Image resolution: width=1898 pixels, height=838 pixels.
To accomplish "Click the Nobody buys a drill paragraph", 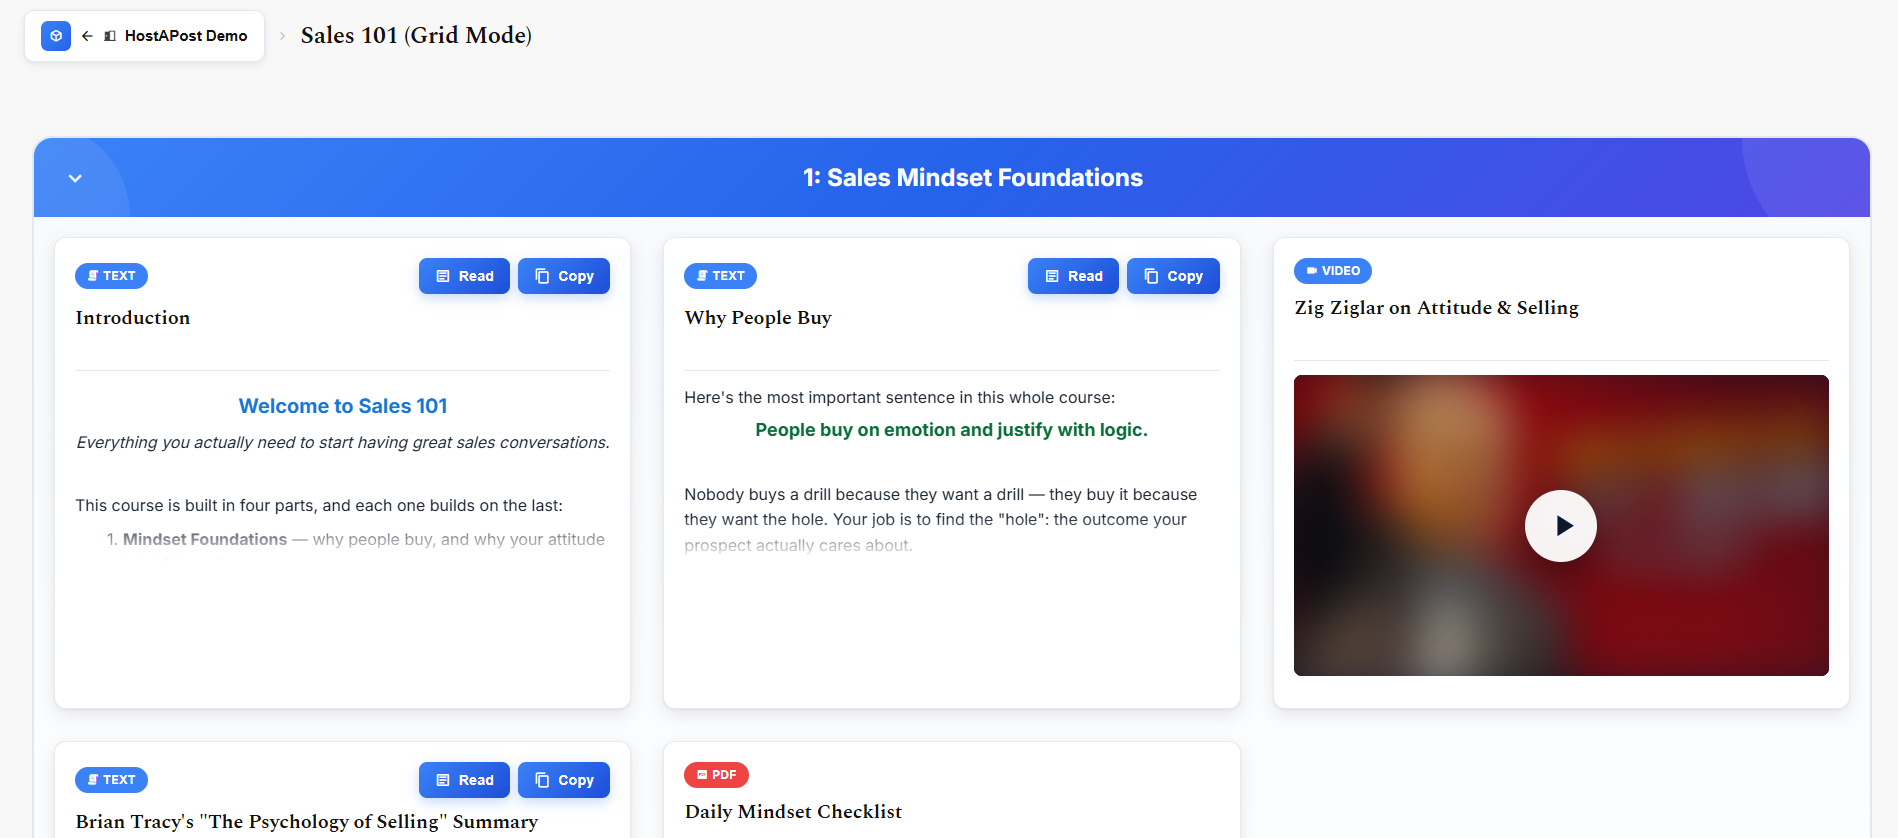I will [x=941, y=520].
